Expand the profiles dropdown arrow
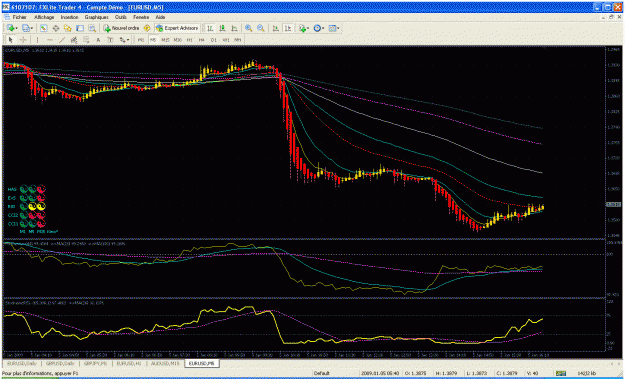 click(32, 28)
